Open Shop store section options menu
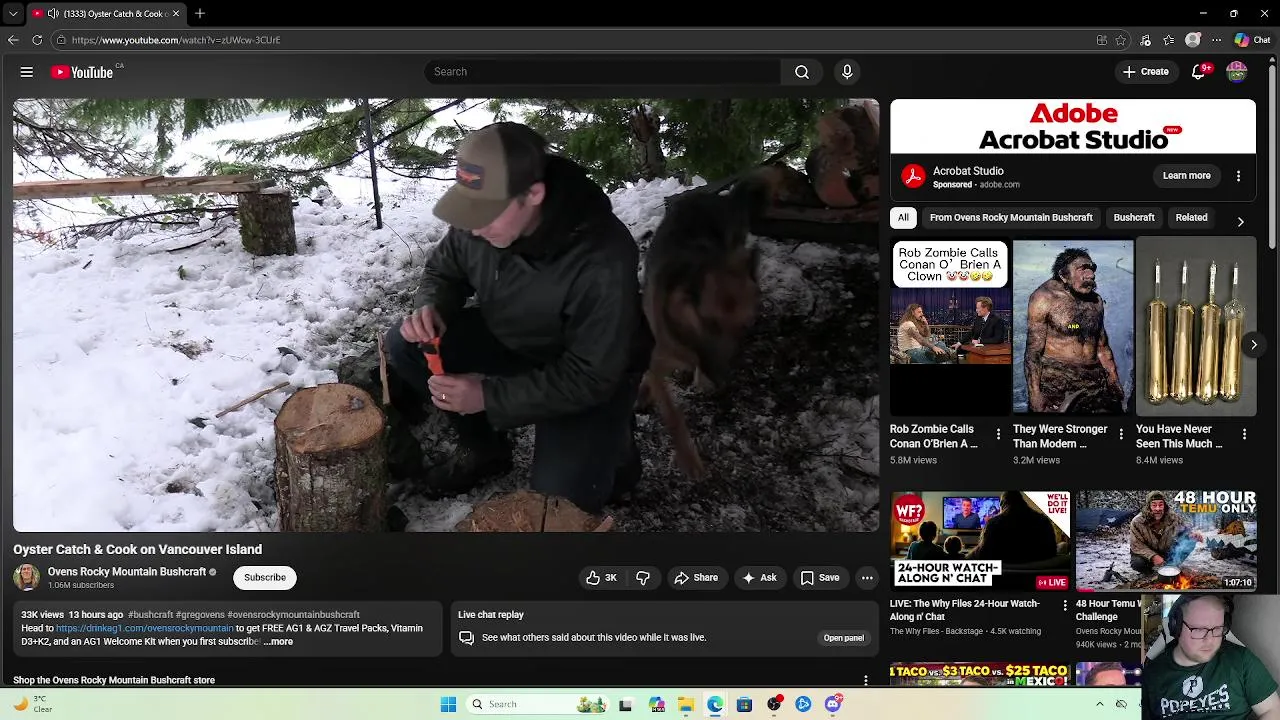 click(866, 680)
